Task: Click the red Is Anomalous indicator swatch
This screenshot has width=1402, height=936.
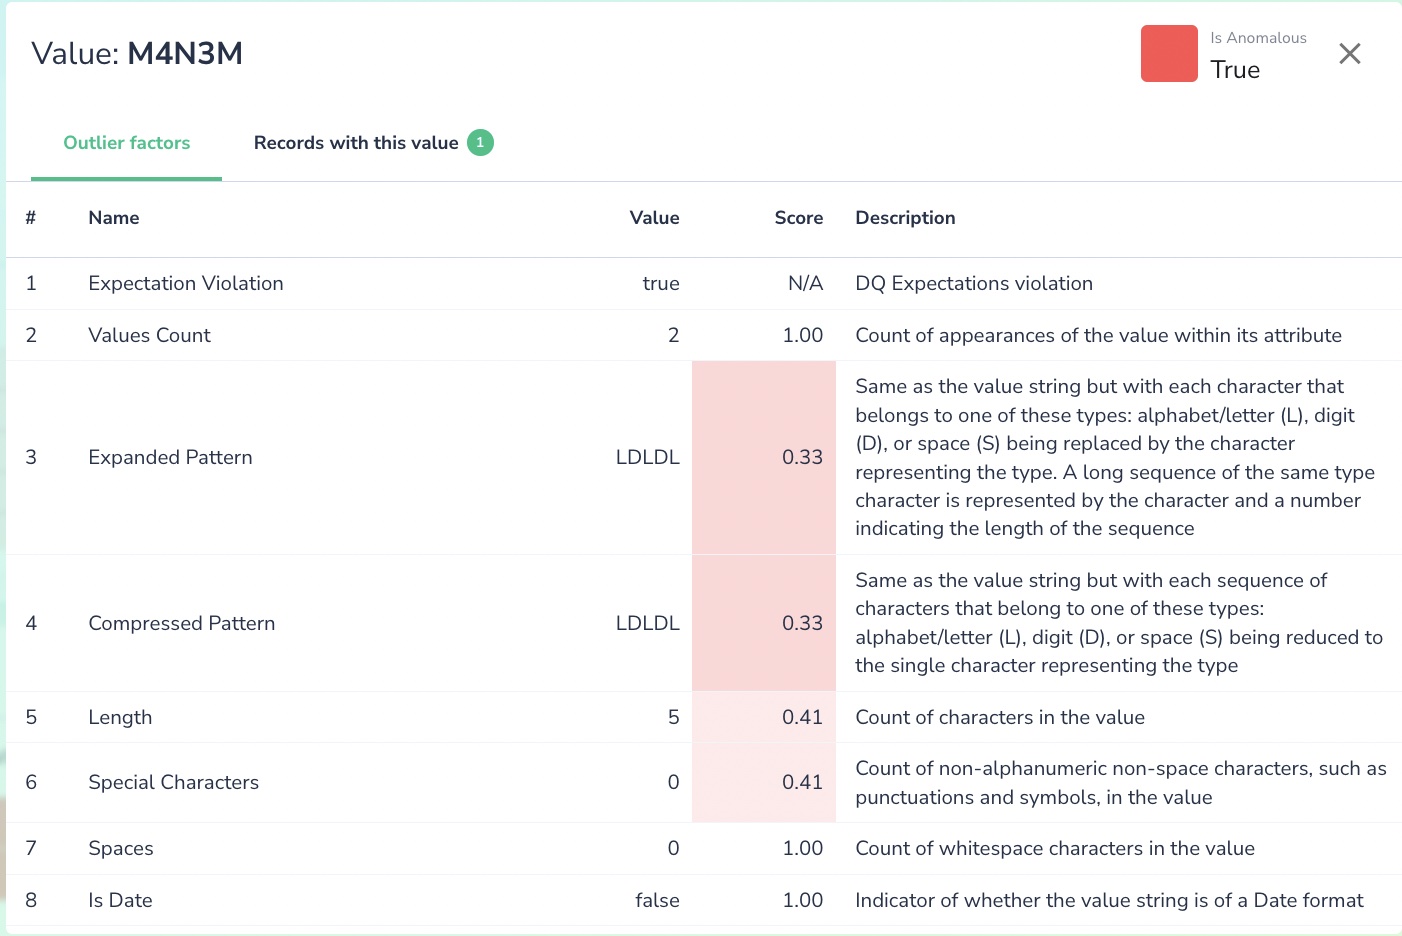Action: (x=1169, y=53)
